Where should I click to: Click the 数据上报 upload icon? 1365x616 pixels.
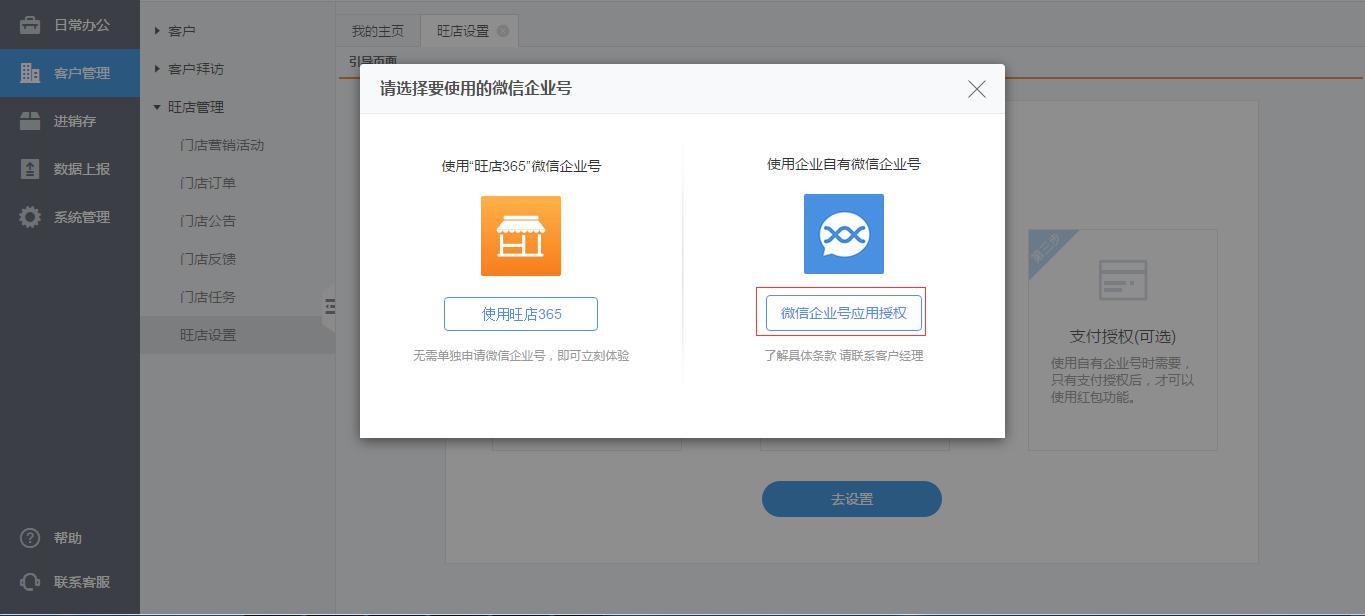pyautogui.click(x=30, y=169)
